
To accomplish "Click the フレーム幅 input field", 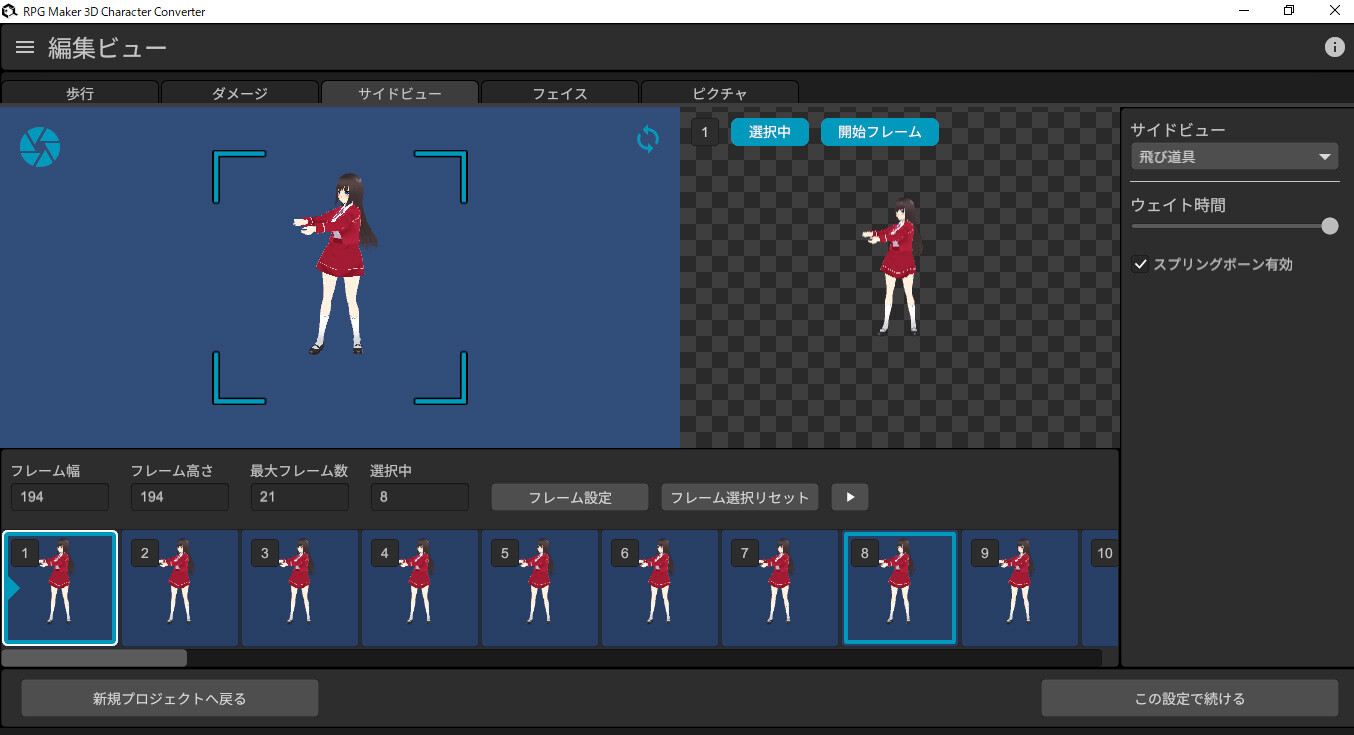I will 59,496.
